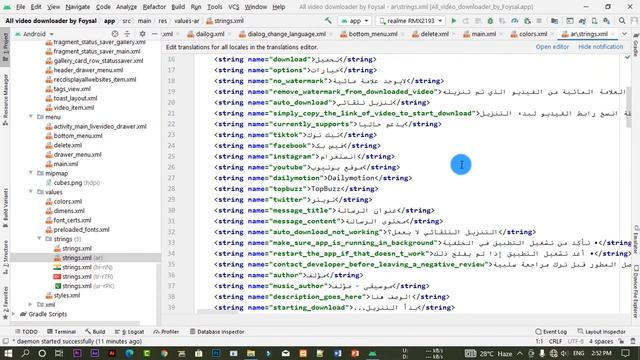Click the project panel gear settings icon

tap(142, 34)
